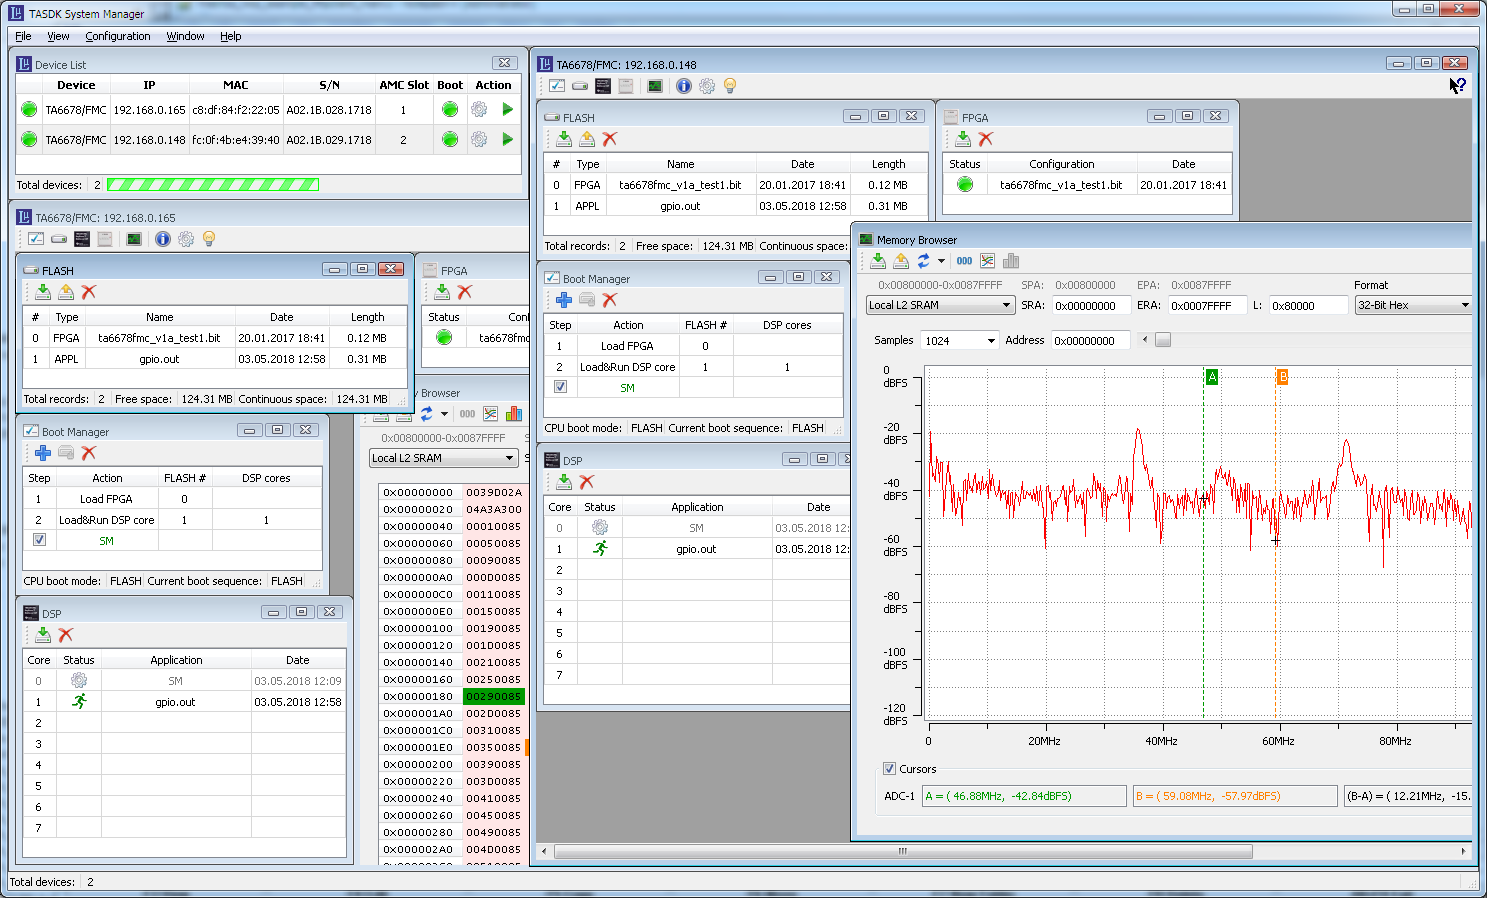Toggle the SM checkbox in the 192.168.0.165 Boot Manager
Viewport: 1487px width, 898px height.
(39, 540)
